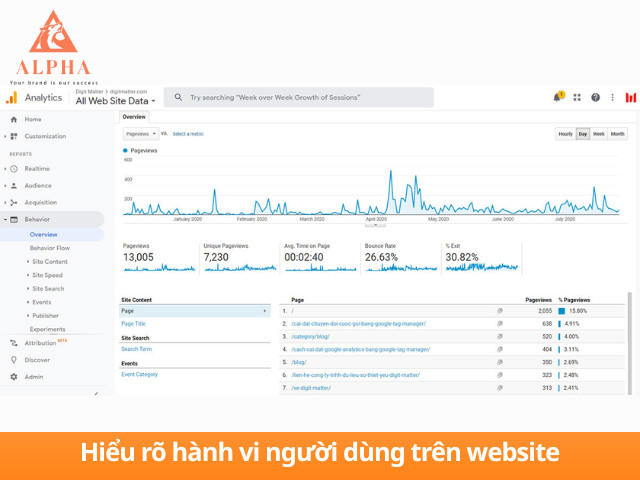Viewport: 640px width, 480px height.
Task: Click the Bounce Rate 26.63% metric card
Action: coord(401,258)
